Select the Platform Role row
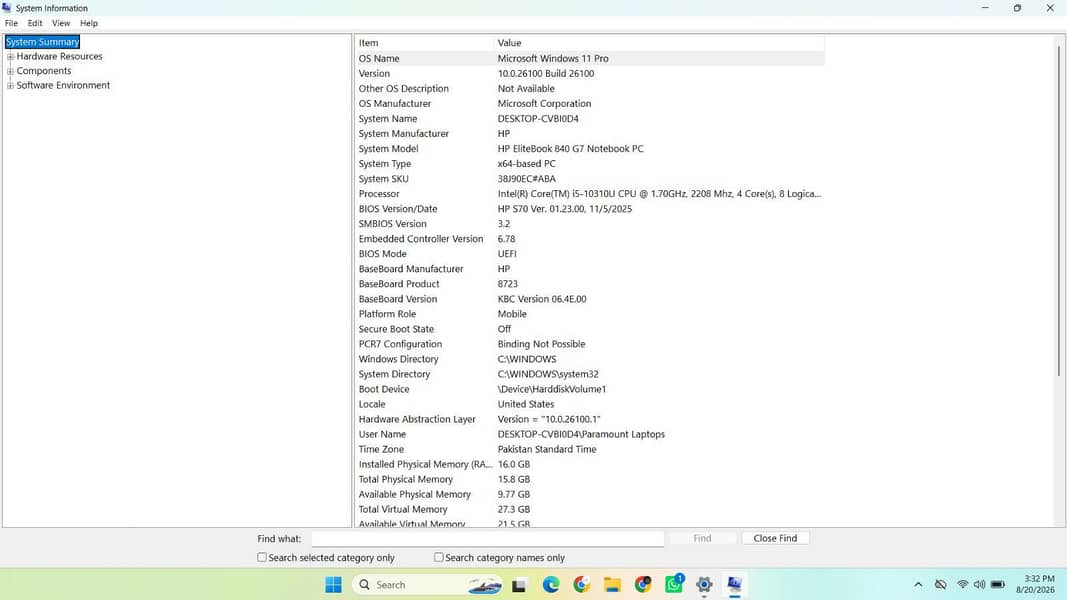 590,314
